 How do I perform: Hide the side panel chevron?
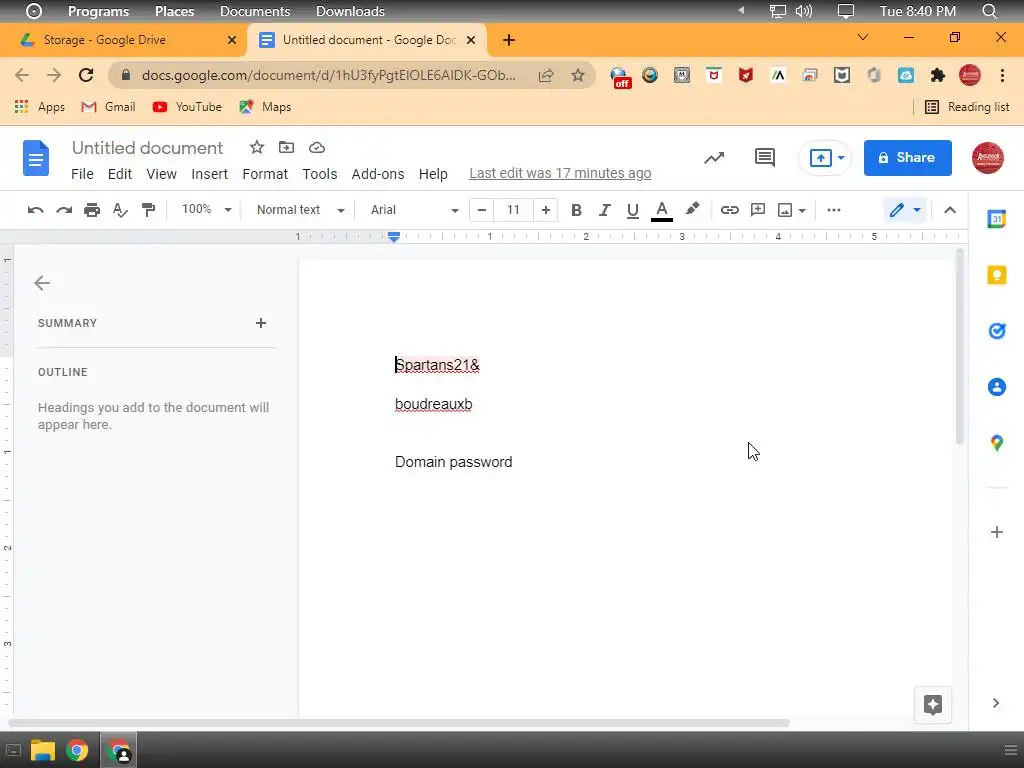[x=995, y=703]
